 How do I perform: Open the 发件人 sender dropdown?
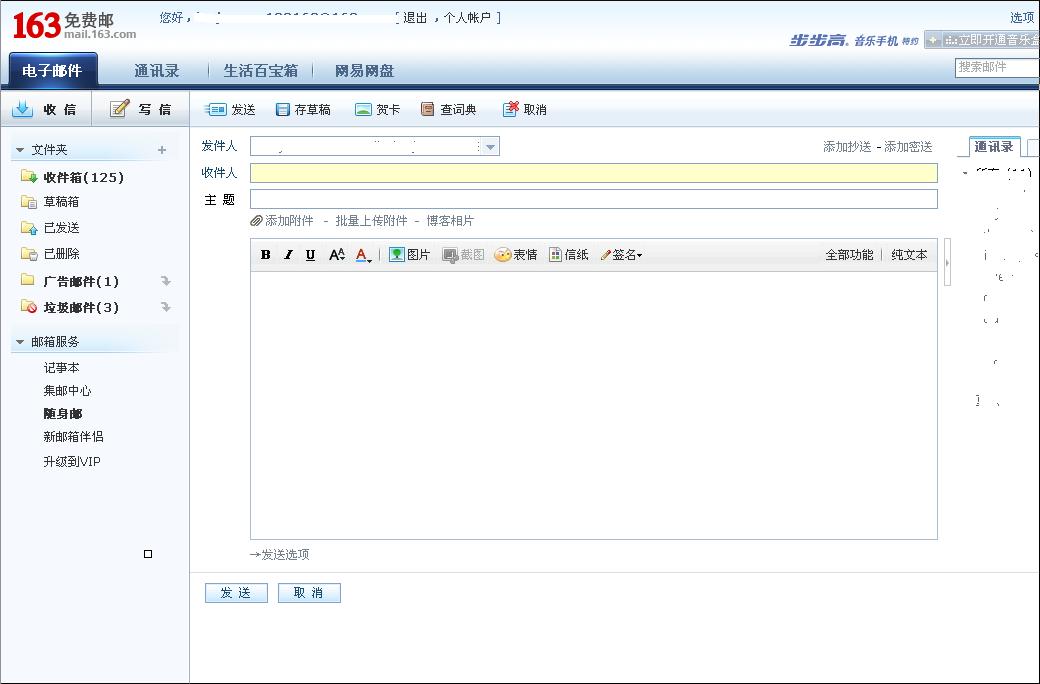[x=490, y=147]
